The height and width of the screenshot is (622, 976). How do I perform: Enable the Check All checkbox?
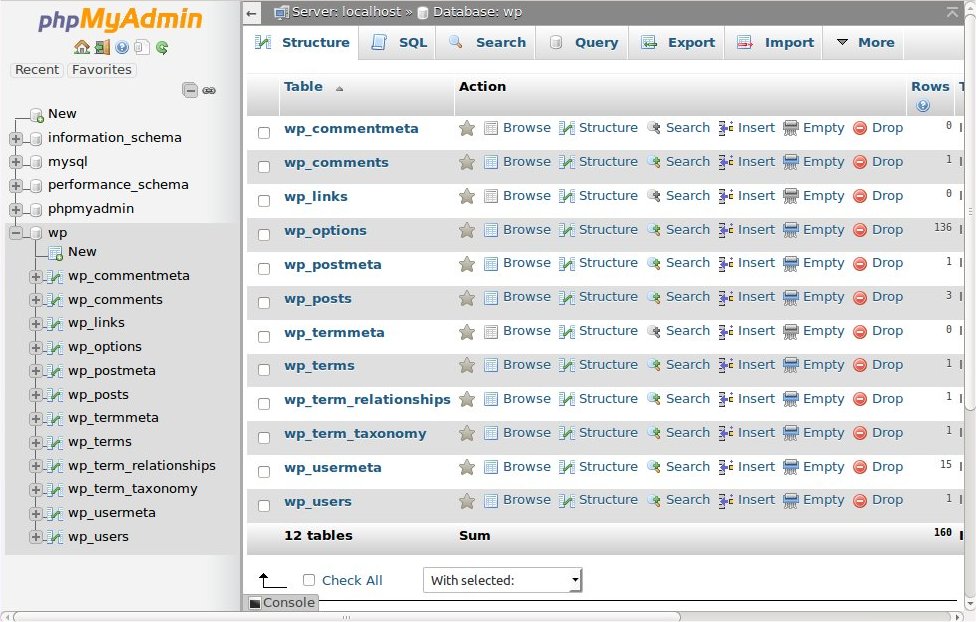pos(308,580)
